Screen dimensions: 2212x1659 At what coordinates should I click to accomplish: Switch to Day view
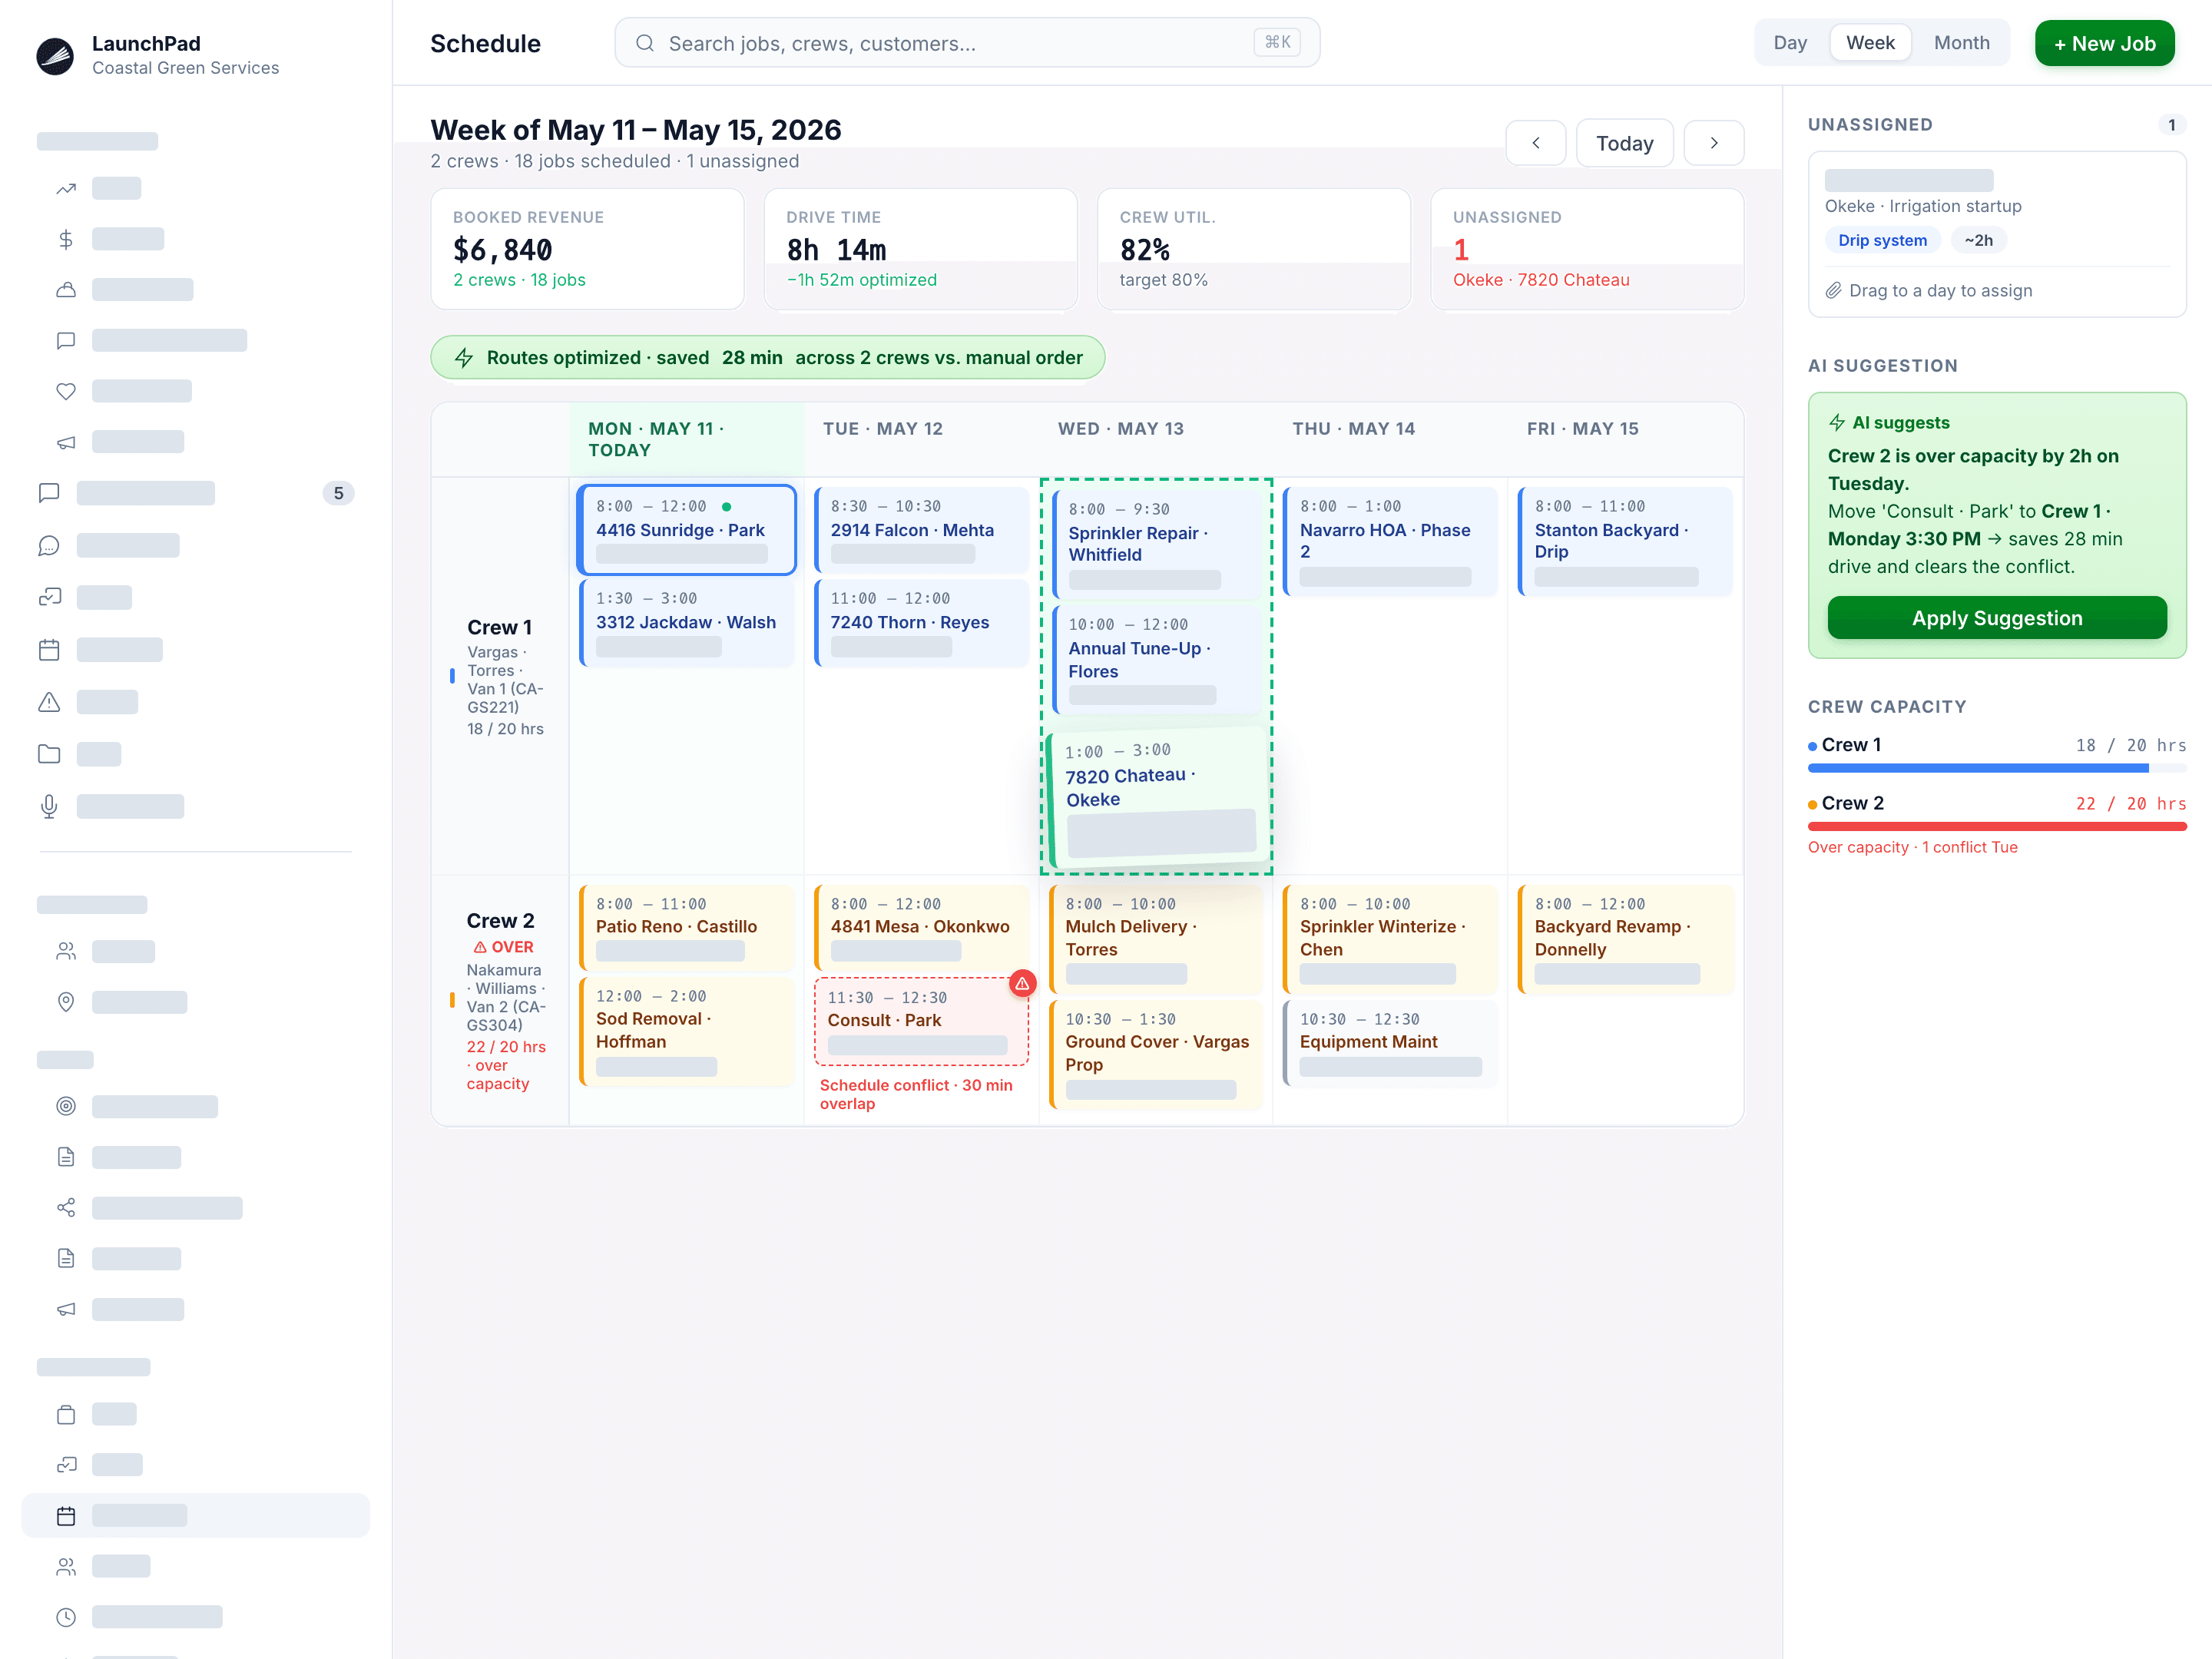[1790, 43]
